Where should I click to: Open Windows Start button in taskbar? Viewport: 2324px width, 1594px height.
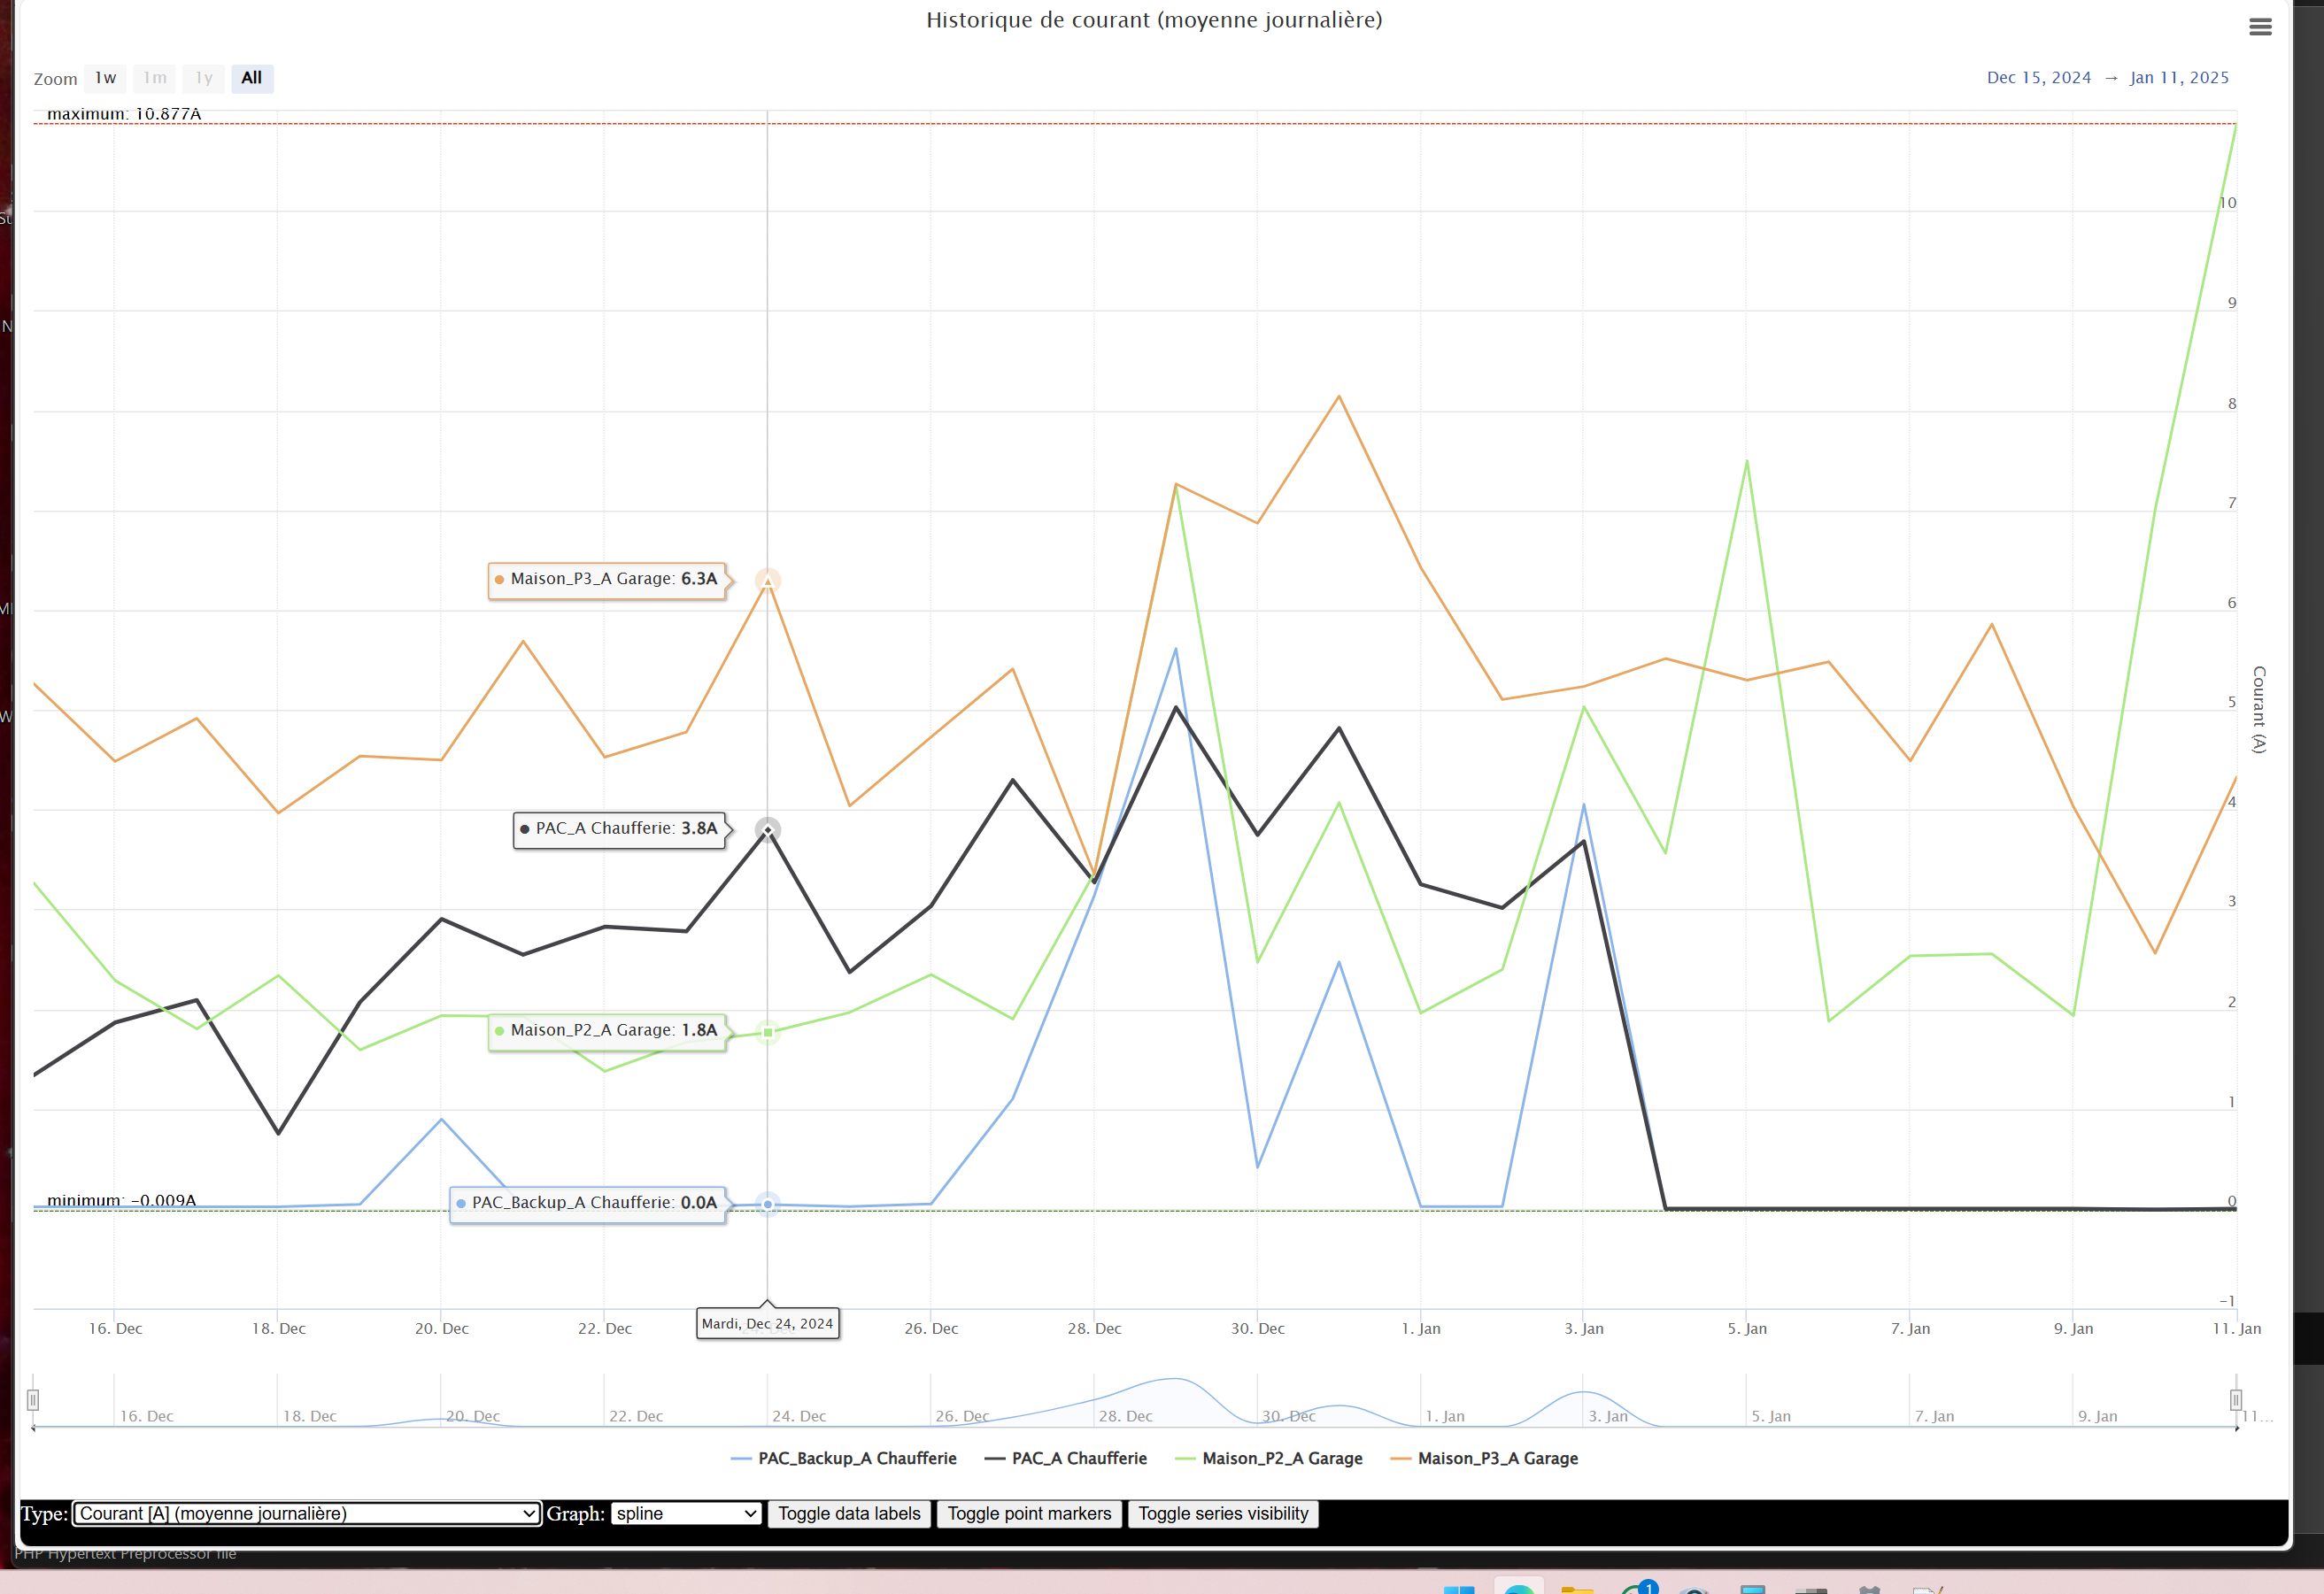1459,1588
